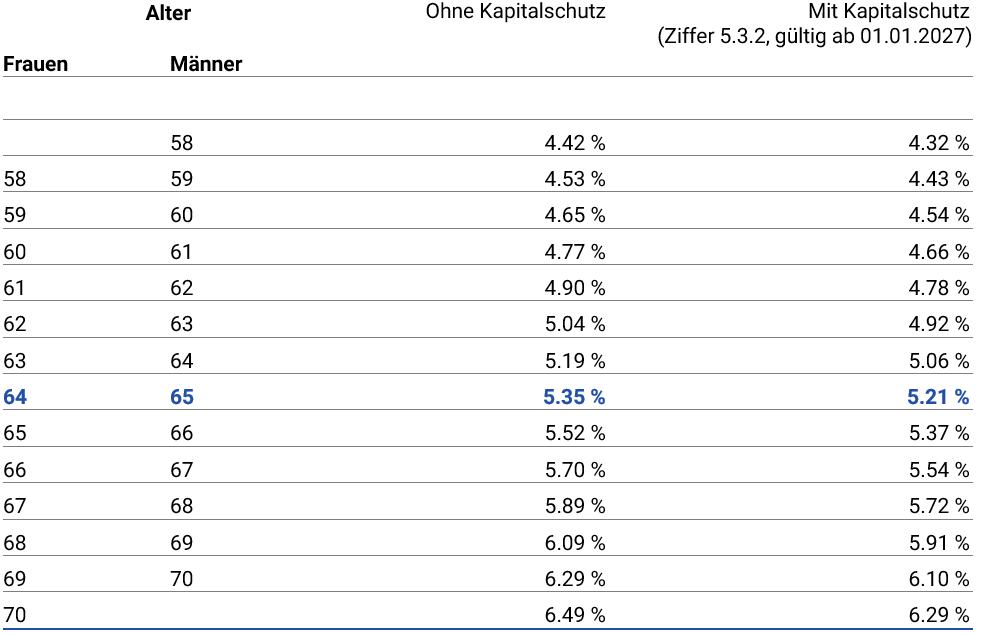The image size is (982, 635).
Task: Click the "Ohne Kapitalschutz" column header
Action: 516,12
